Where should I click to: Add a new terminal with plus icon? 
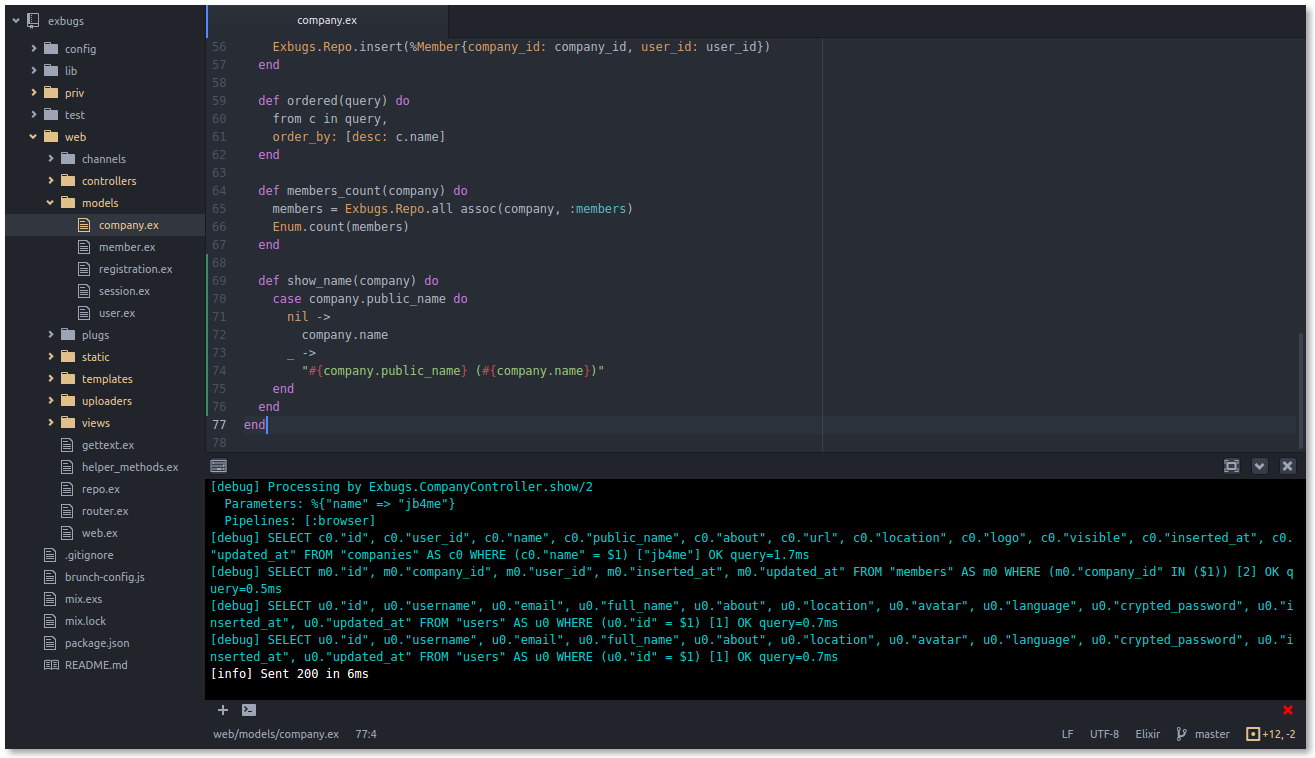coord(223,710)
